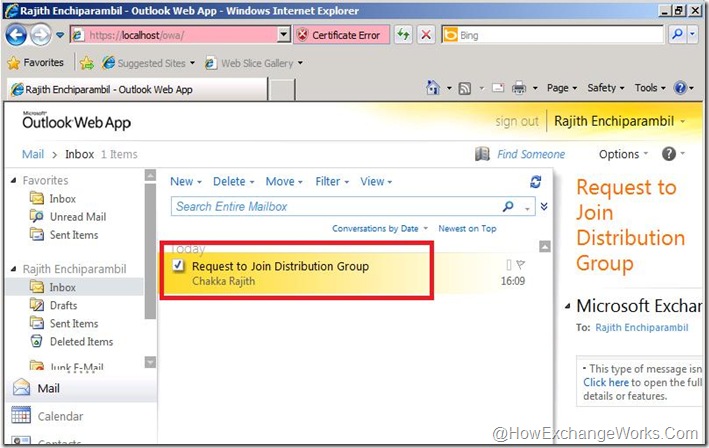Click the category box on the message

pyautogui.click(x=509, y=264)
